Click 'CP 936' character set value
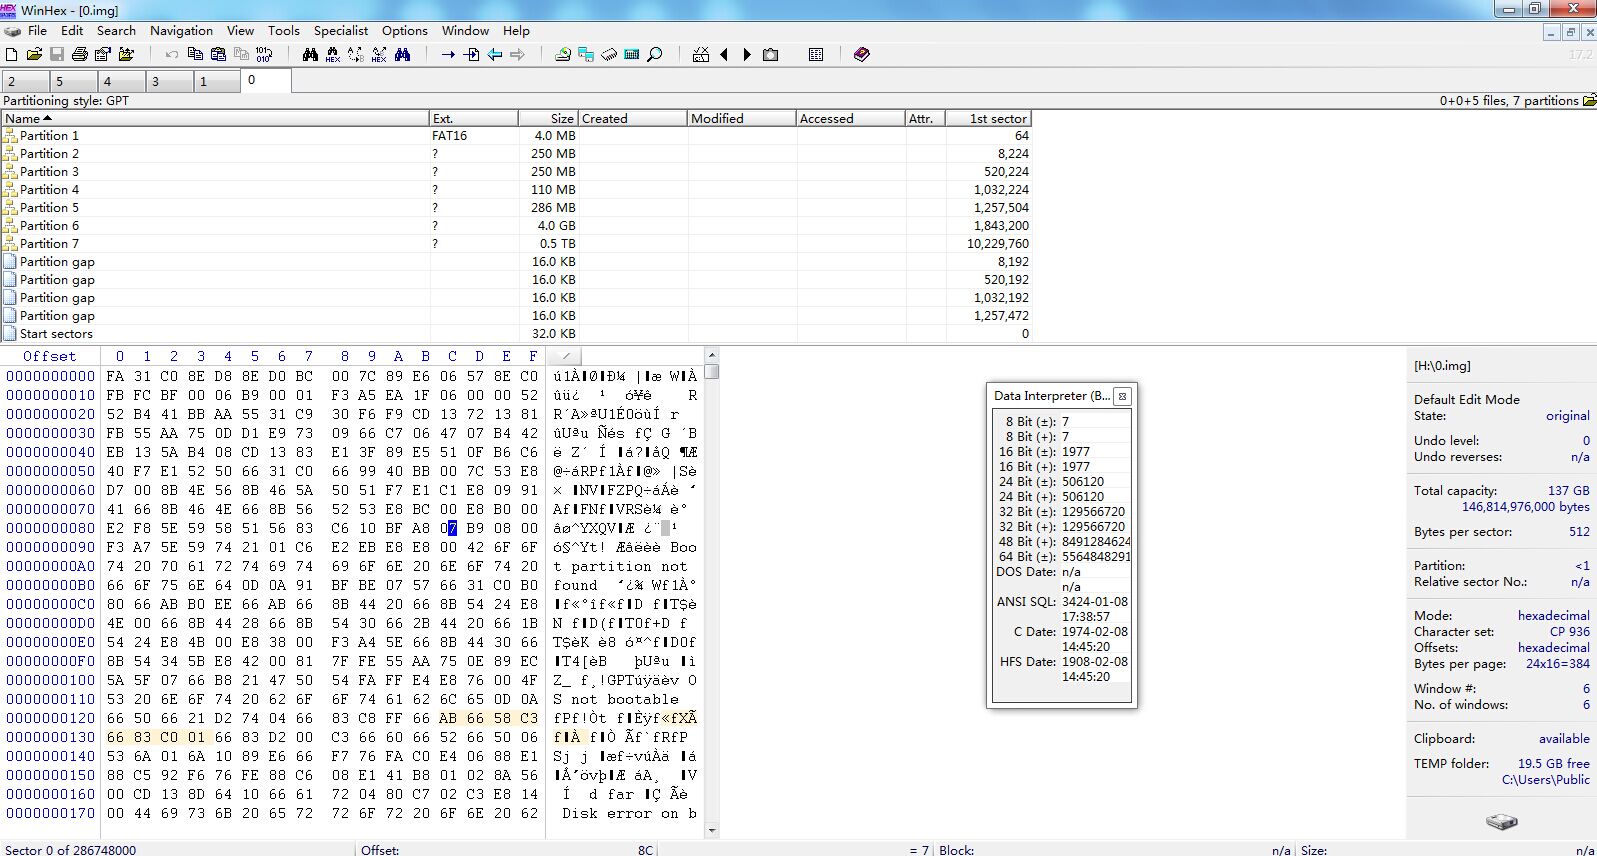Screen dimensions: 1597x856 click(x=1569, y=632)
